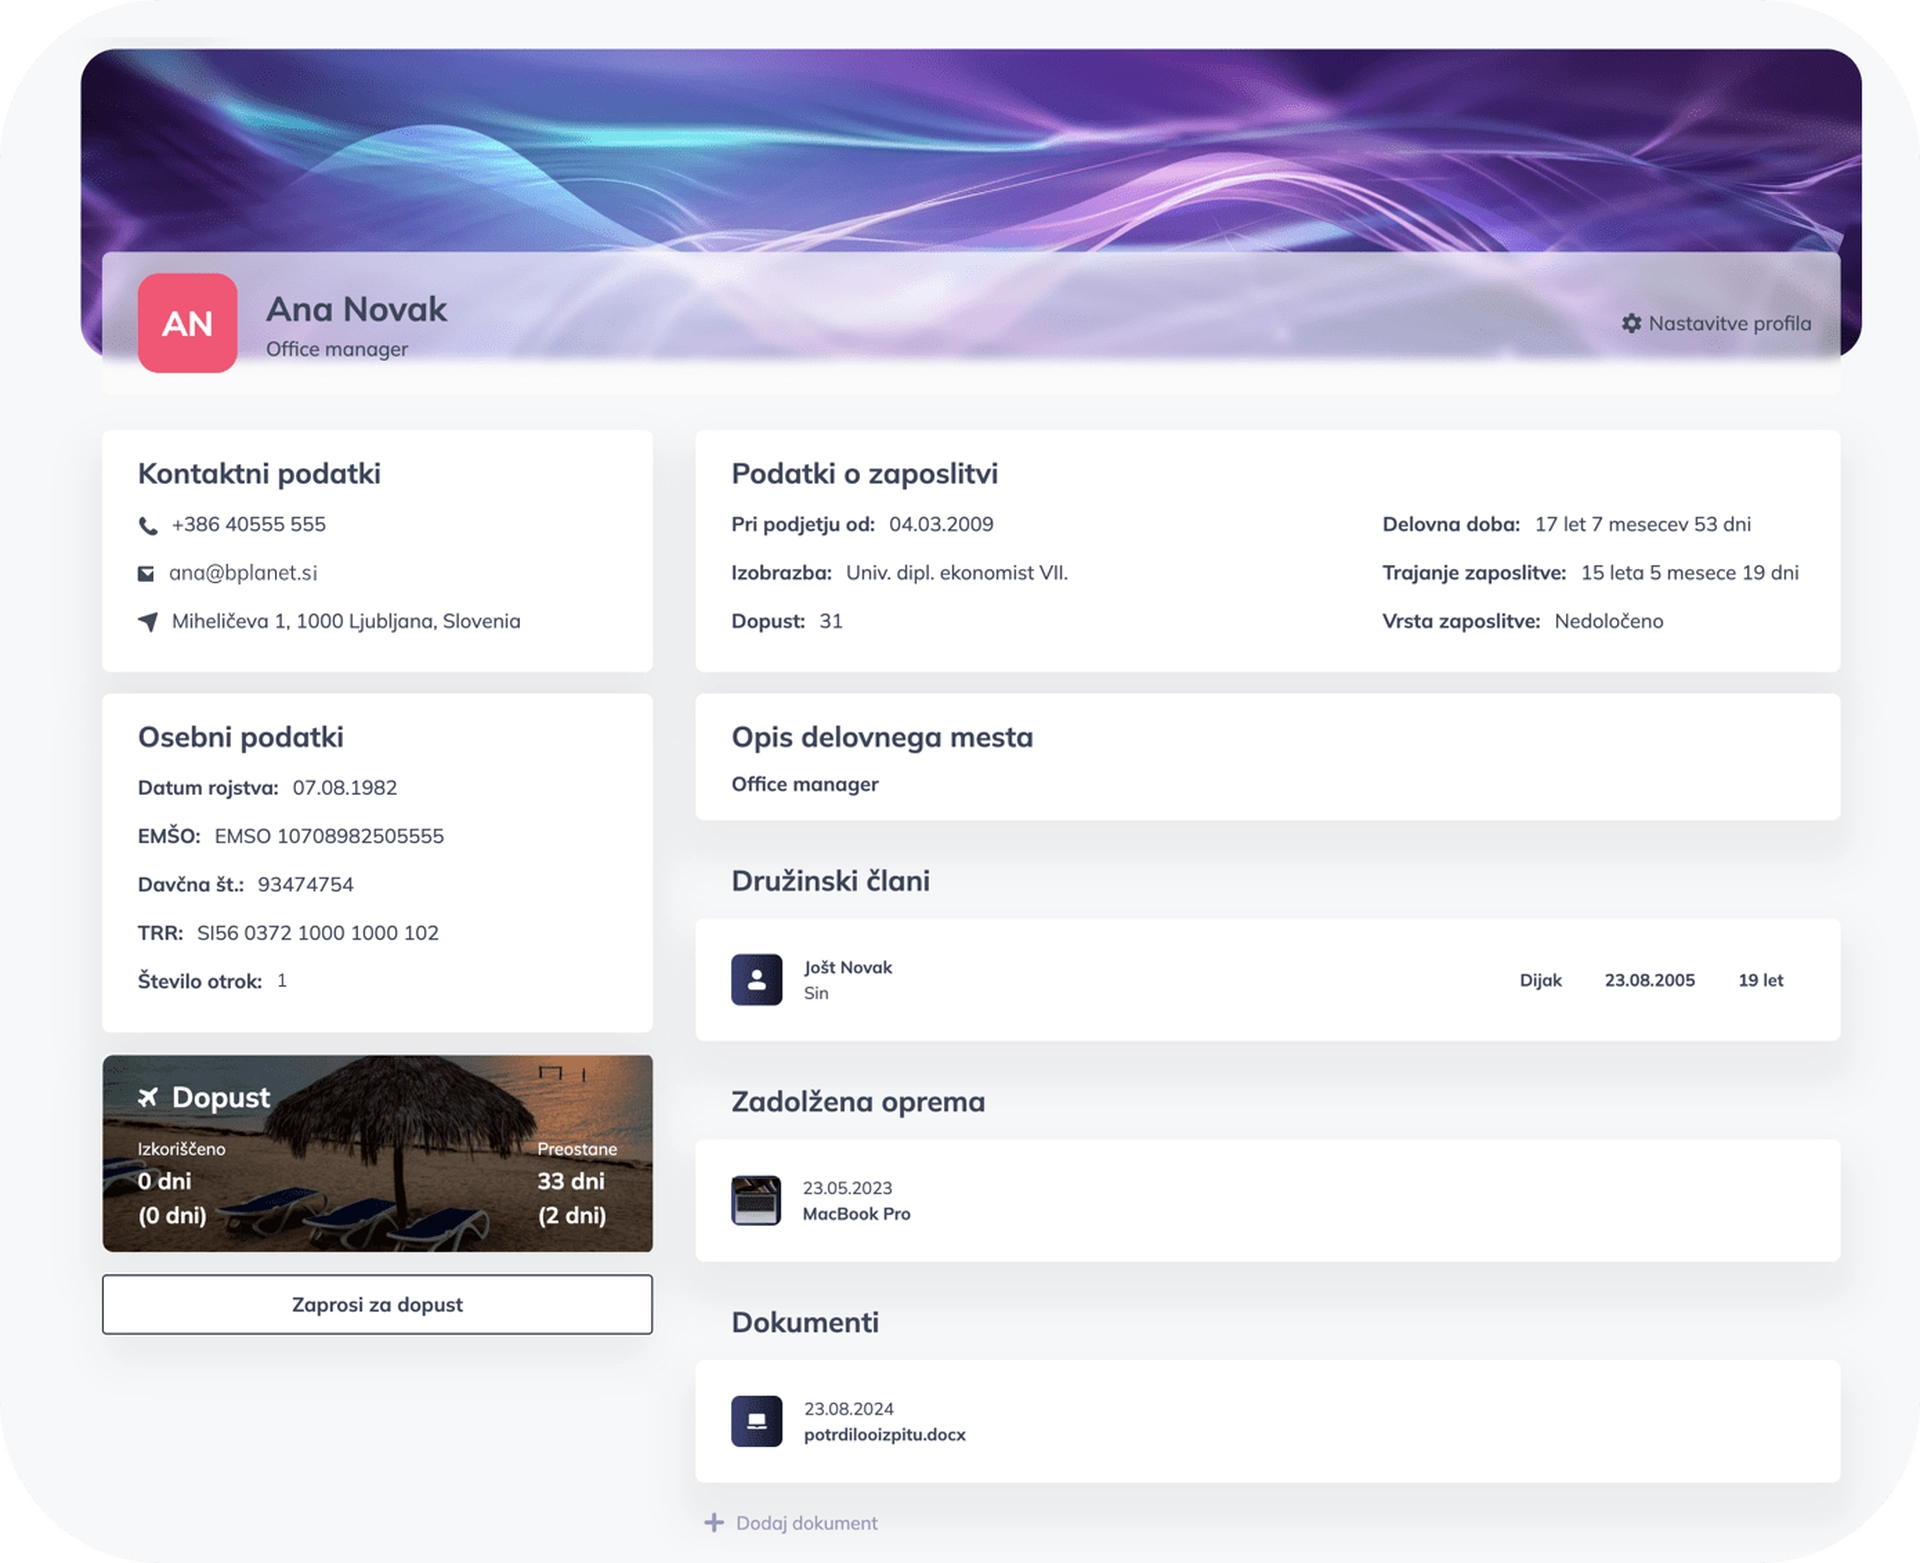This screenshot has height=1563, width=1920.
Task: Click the potrdilooizpitu.docx document icon
Action: 756,1421
